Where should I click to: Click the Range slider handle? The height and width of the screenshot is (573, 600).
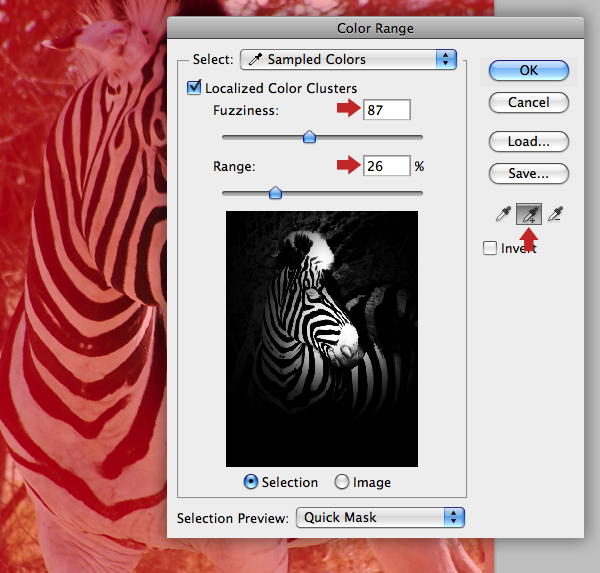276,193
